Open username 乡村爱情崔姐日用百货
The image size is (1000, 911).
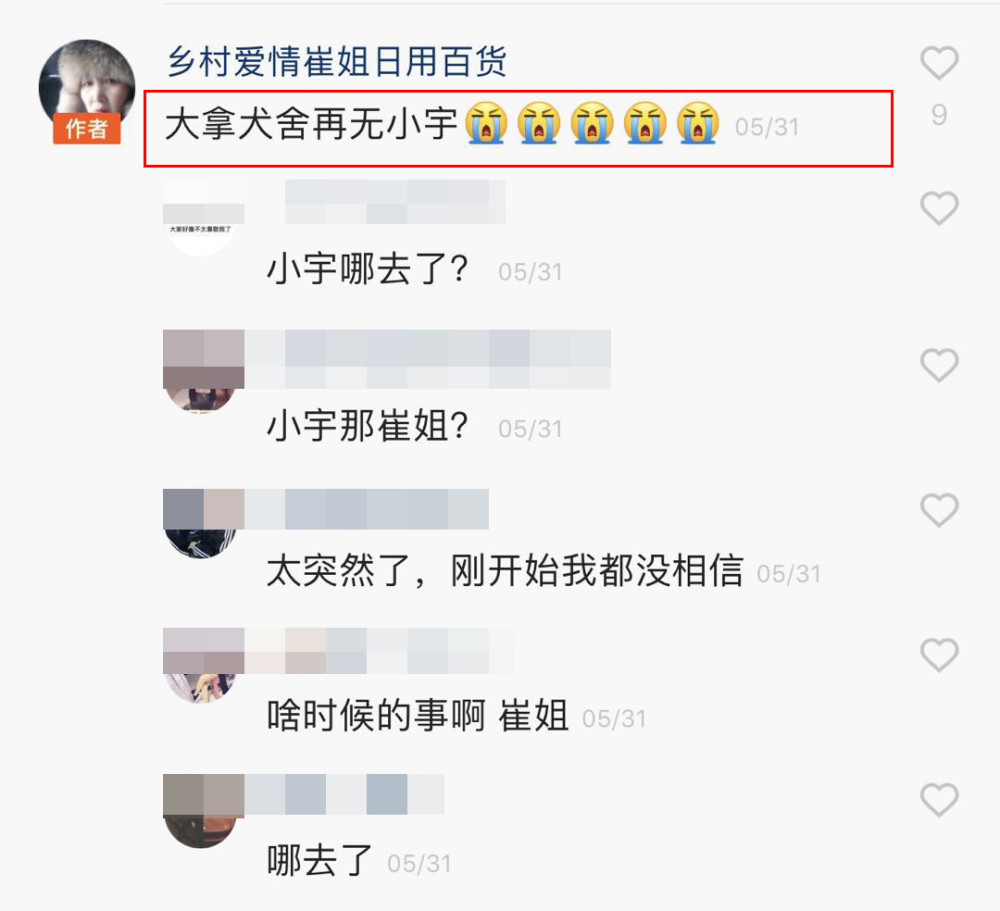pyautogui.click(x=337, y=62)
